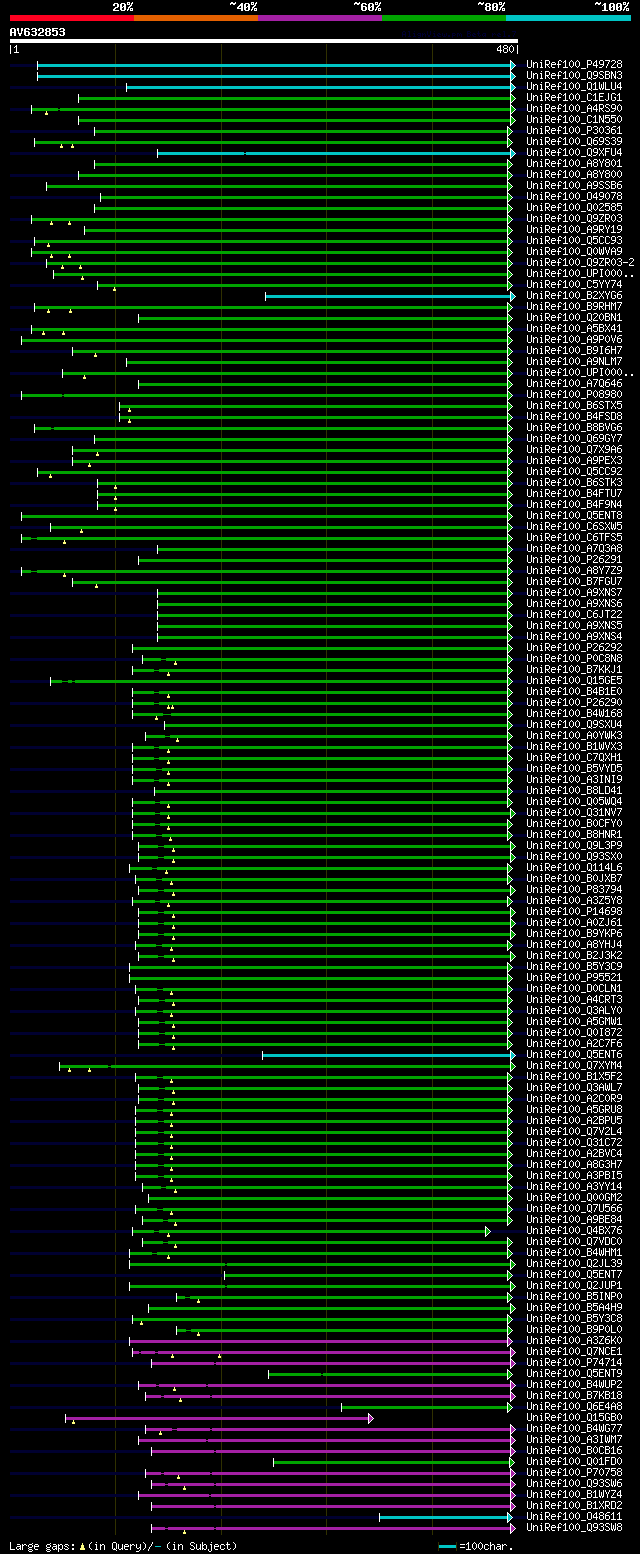Click the cyan ~100% identity legend segment
The image size is (640, 1554).
click(x=567, y=18)
